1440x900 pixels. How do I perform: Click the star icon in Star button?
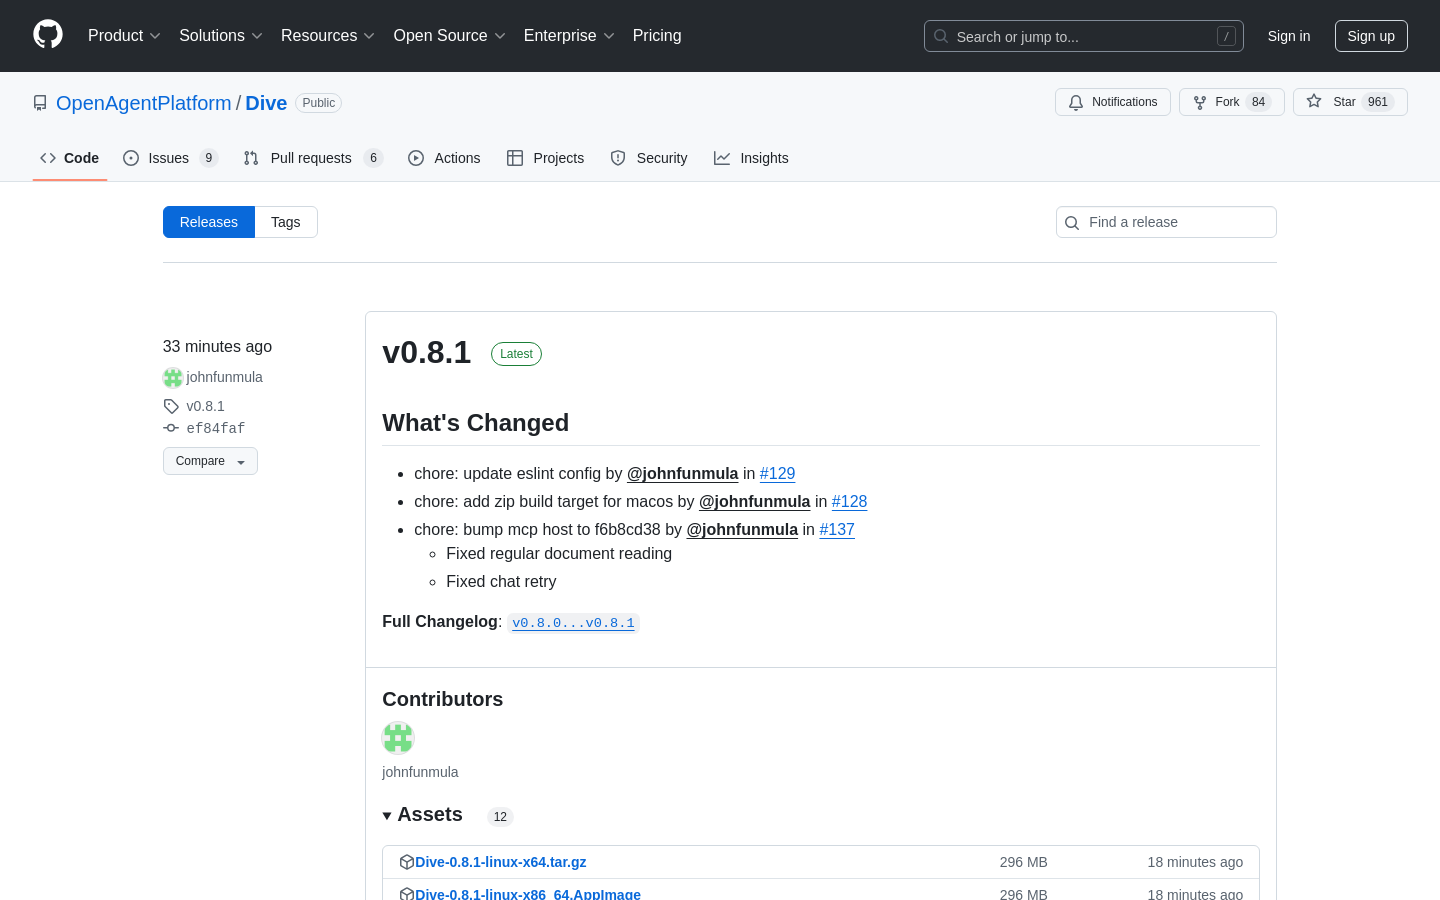tap(1314, 101)
